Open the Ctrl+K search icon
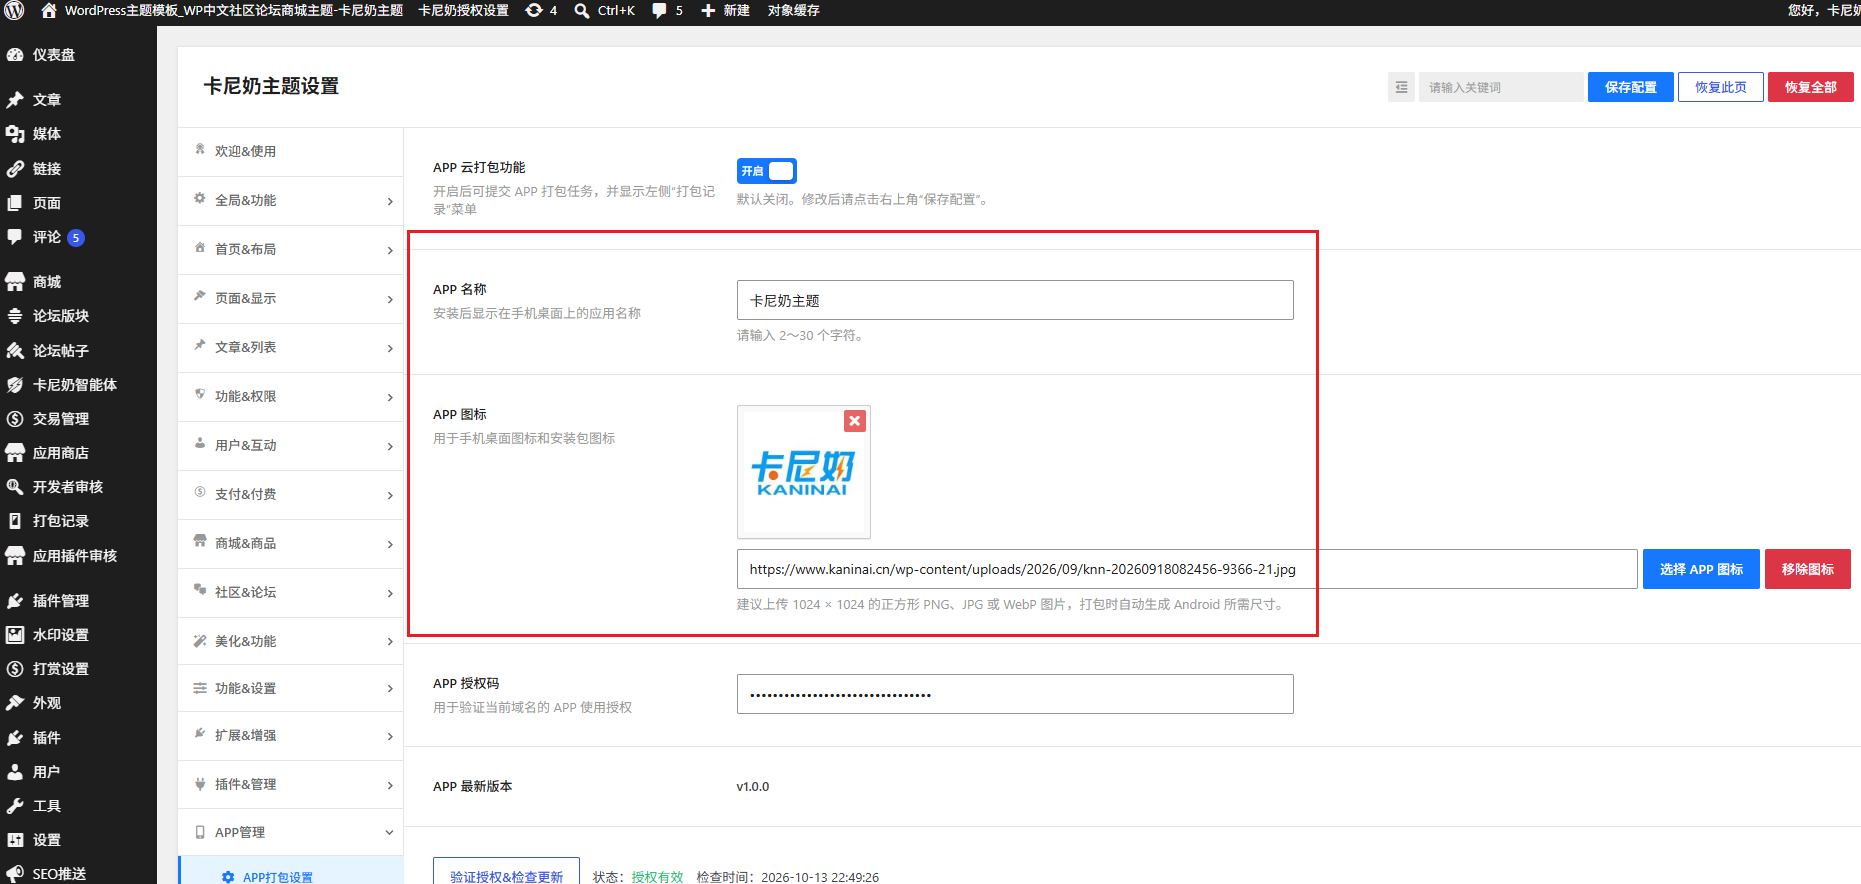The height and width of the screenshot is (884, 1861). [582, 10]
